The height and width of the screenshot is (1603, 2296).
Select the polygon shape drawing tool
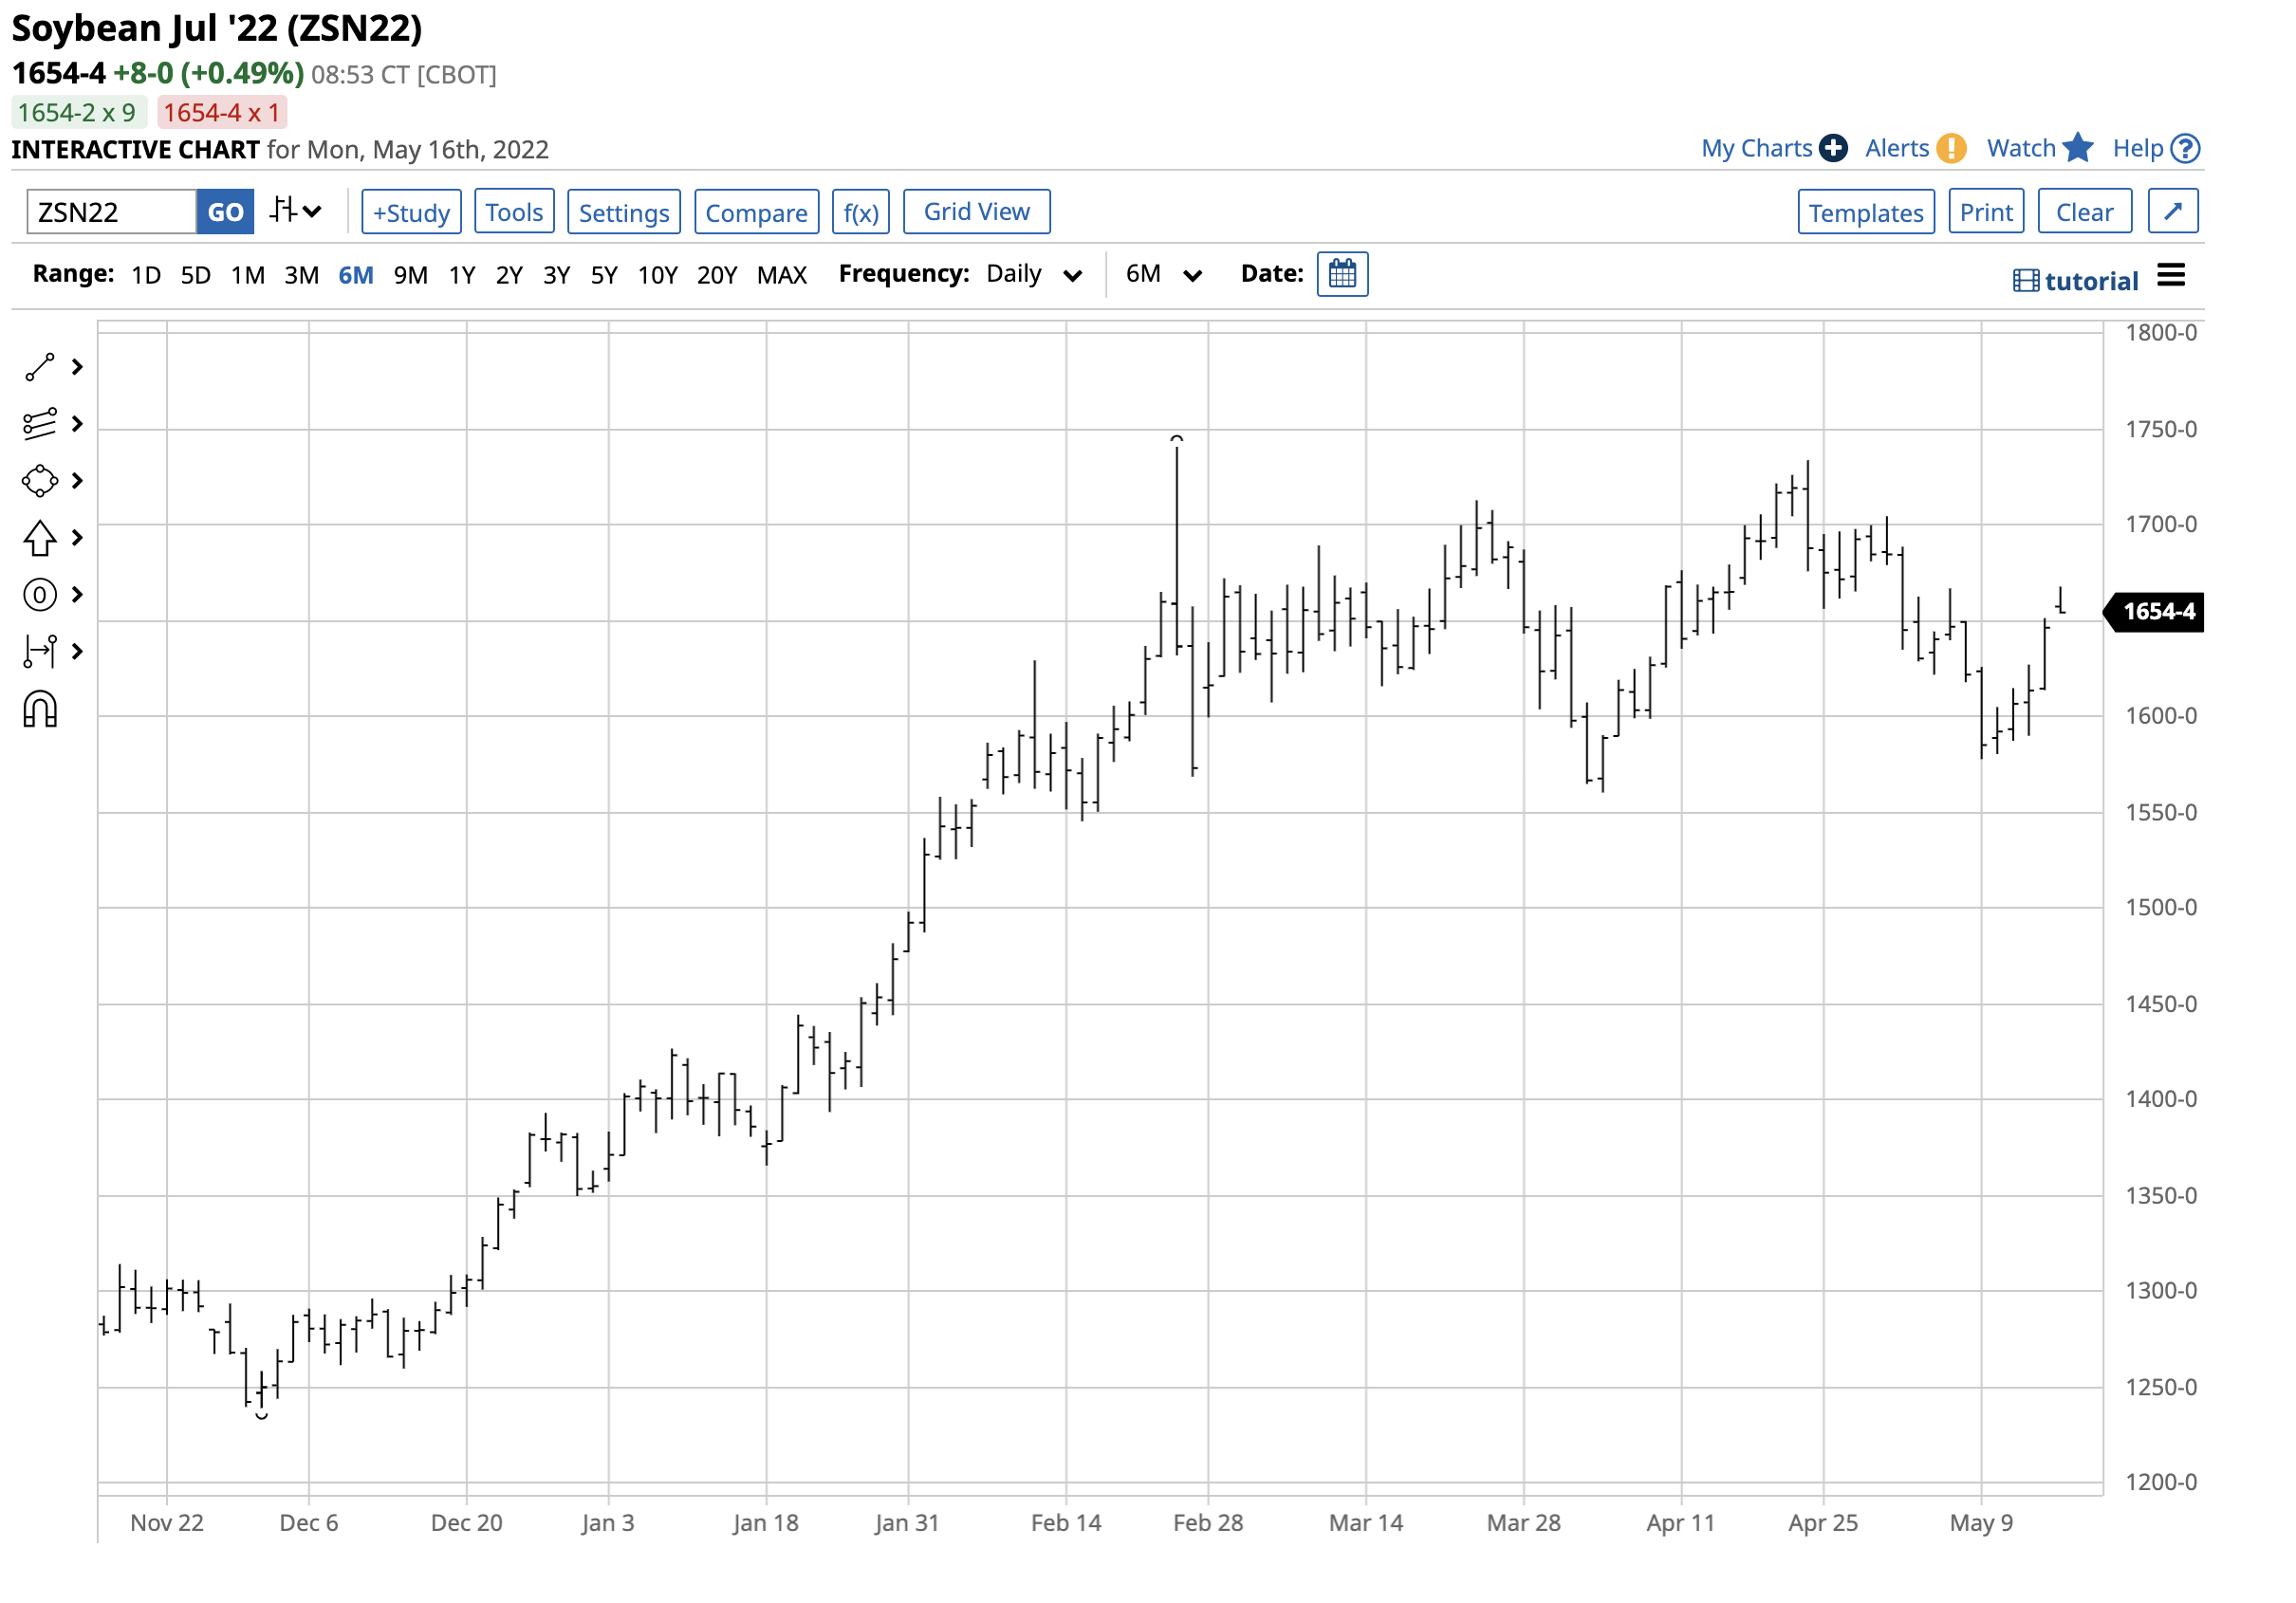[x=40, y=482]
